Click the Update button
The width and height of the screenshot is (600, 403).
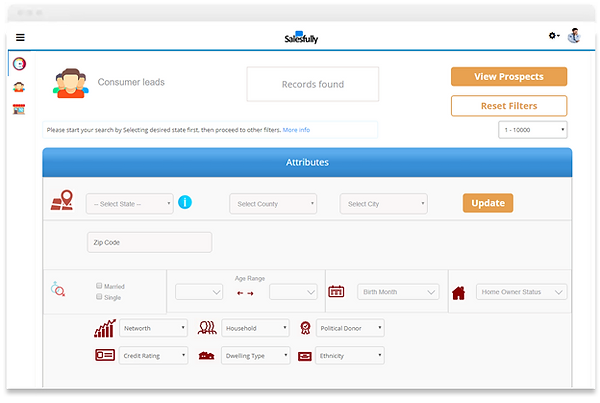coord(488,203)
